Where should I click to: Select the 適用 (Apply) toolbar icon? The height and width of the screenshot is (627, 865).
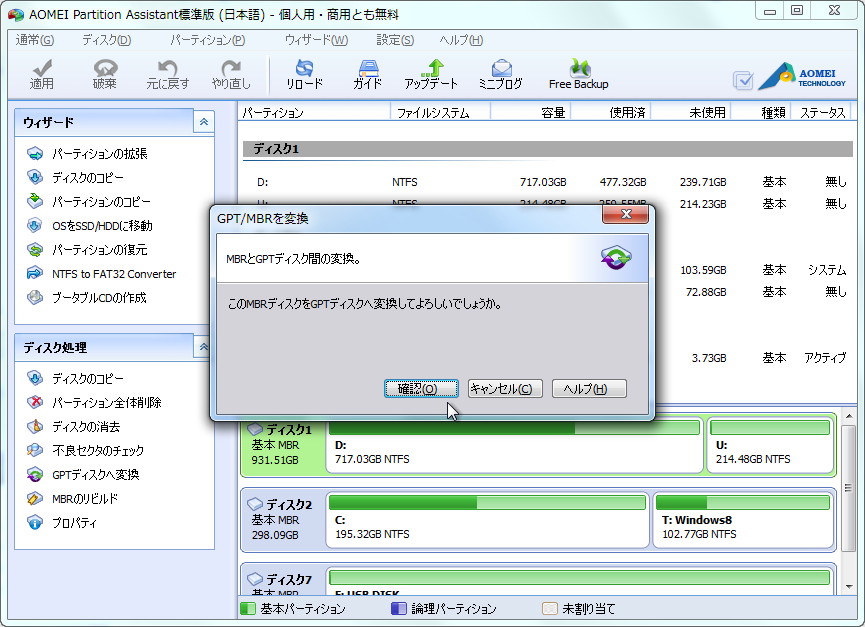coord(42,72)
